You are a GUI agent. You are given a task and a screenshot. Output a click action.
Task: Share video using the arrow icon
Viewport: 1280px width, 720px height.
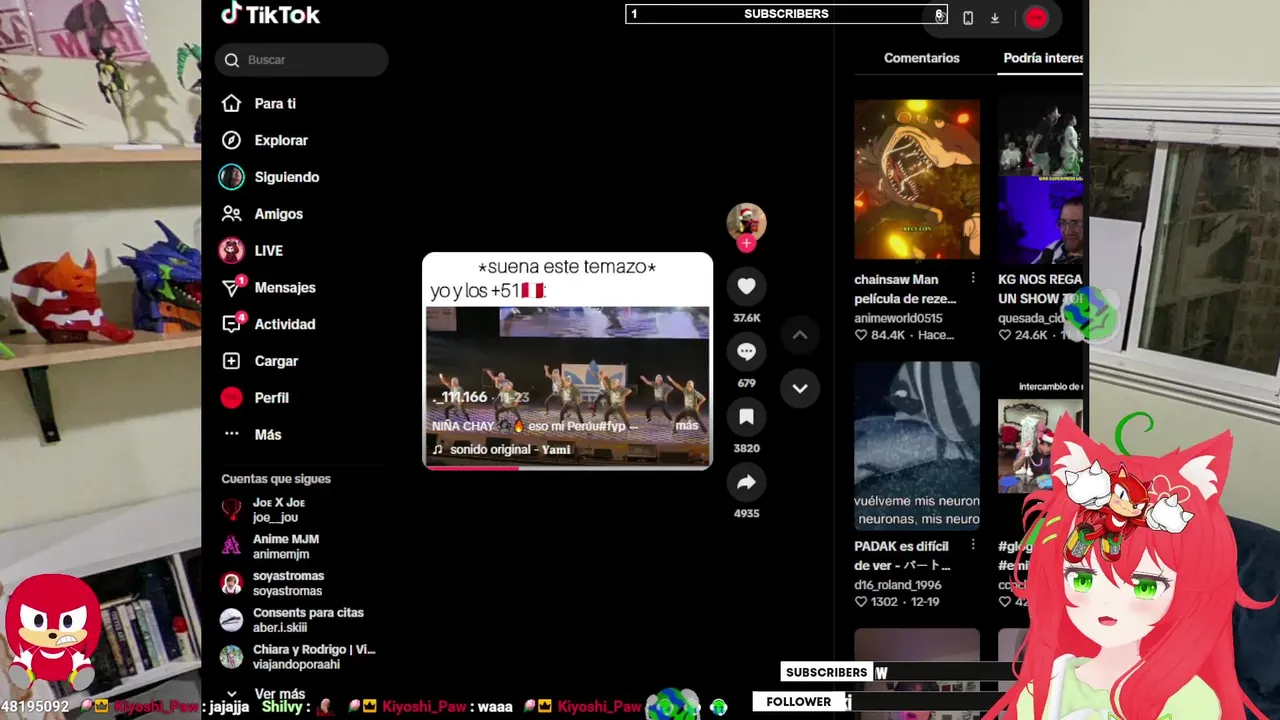pos(746,483)
